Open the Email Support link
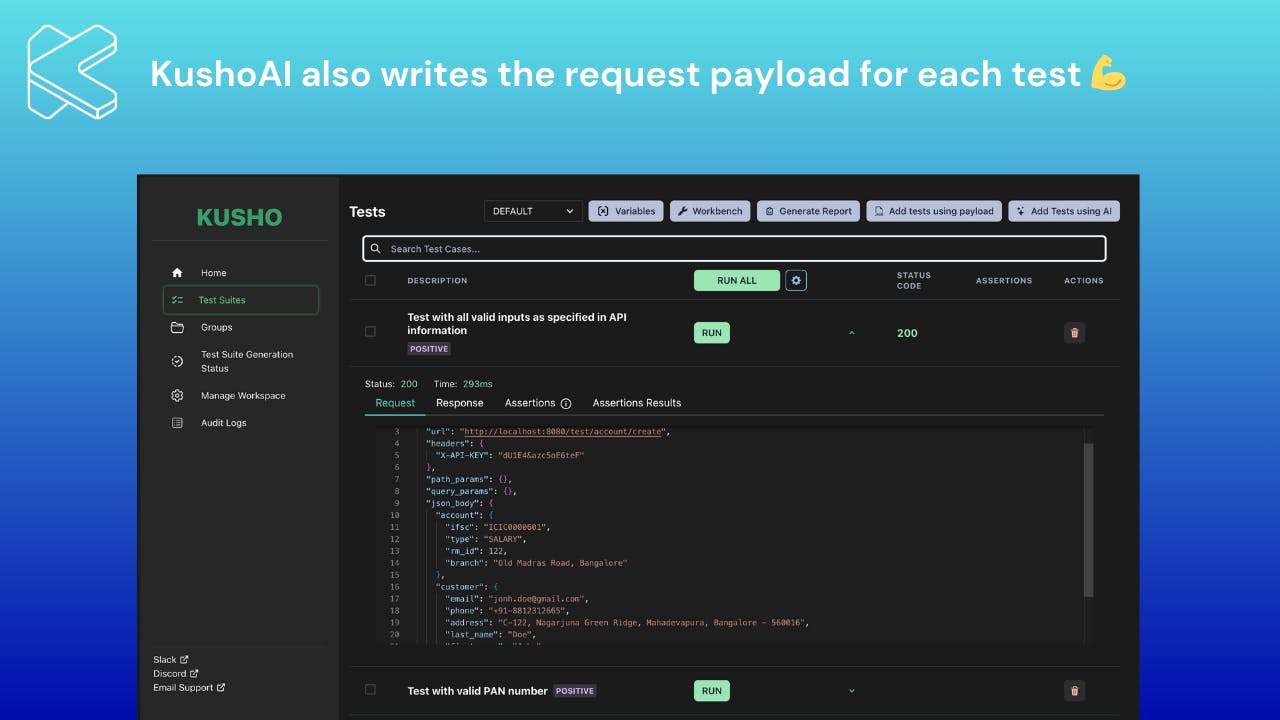This screenshot has width=1280, height=720. pos(183,688)
